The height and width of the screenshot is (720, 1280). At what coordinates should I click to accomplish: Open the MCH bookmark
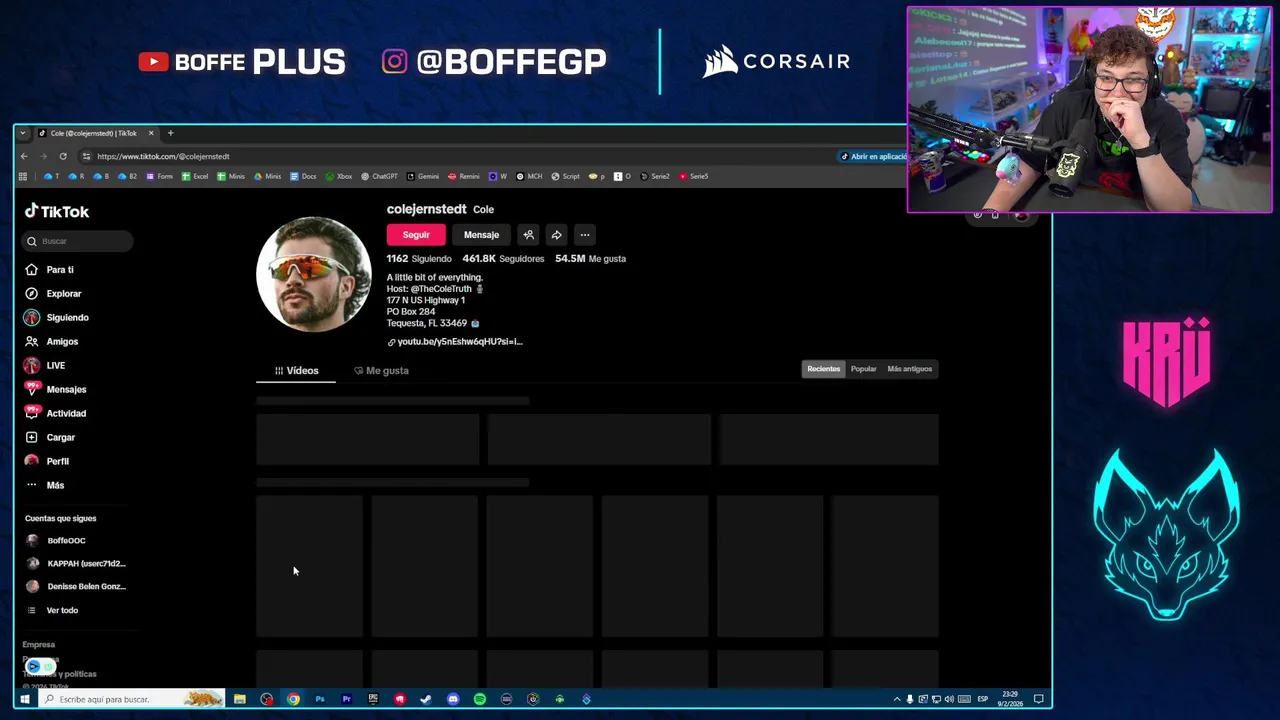coord(529,176)
